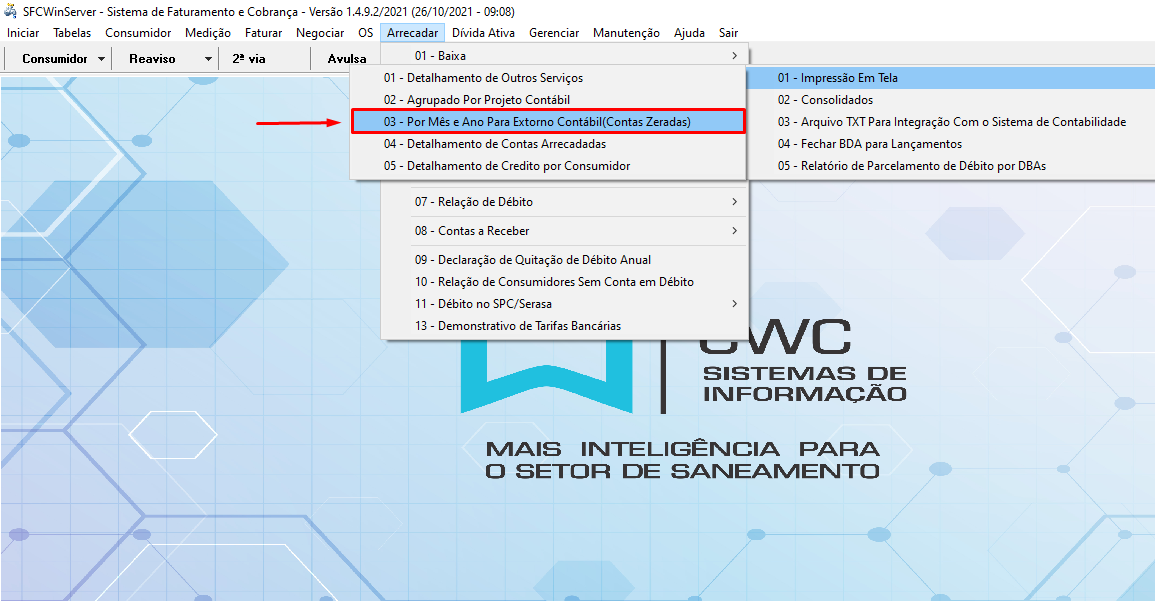Expand 08 - Contas a Receber submenu
This screenshot has width=1155, height=601.
565,231
